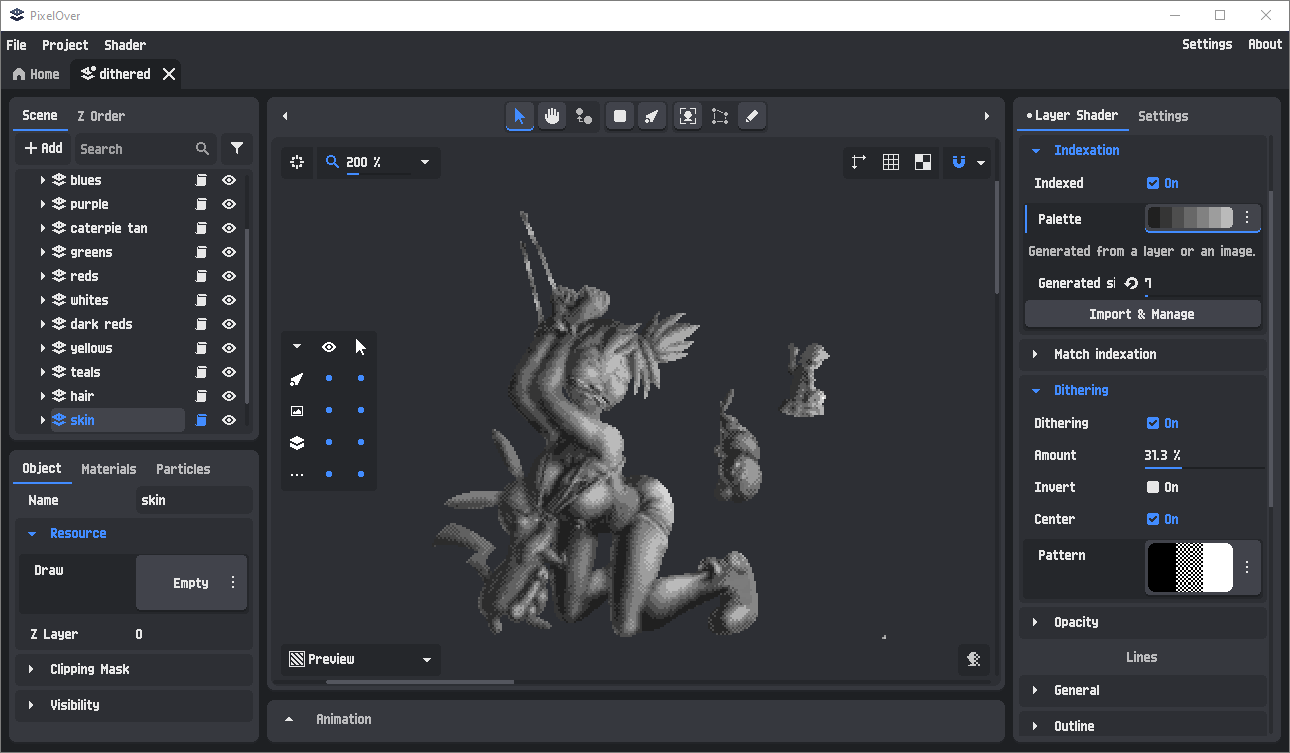This screenshot has height=753, width=1290.
Task: Toggle the grid display icon
Action: tap(891, 162)
